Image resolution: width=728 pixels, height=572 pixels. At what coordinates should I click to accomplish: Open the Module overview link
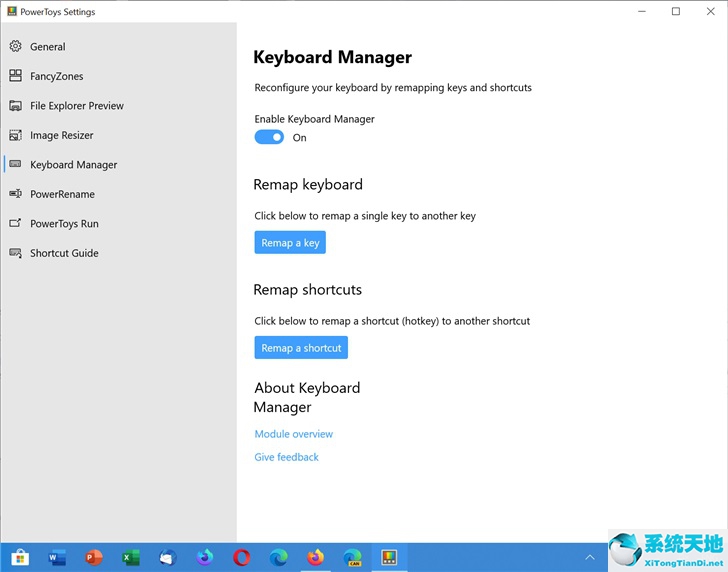293,434
